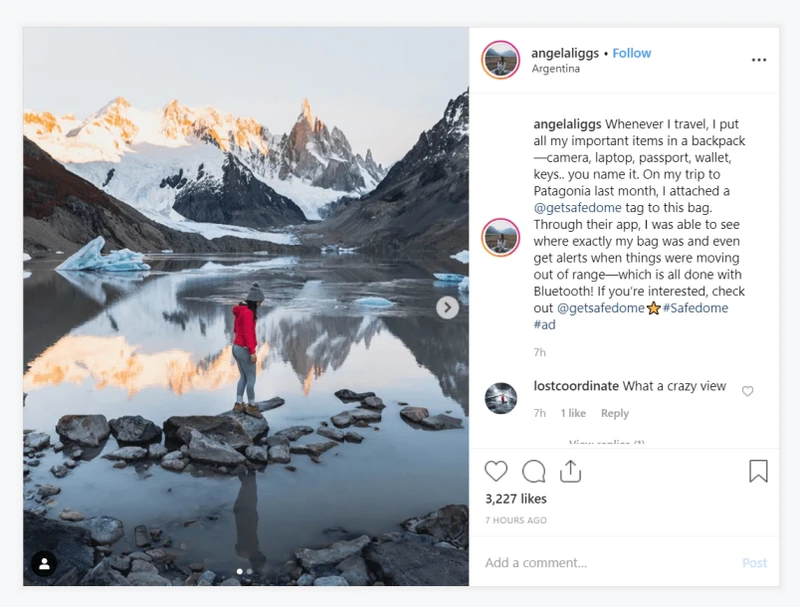The image size is (800, 607).
Task: Open lostcoordinate's avatar thumbnail
Action: click(501, 398)
